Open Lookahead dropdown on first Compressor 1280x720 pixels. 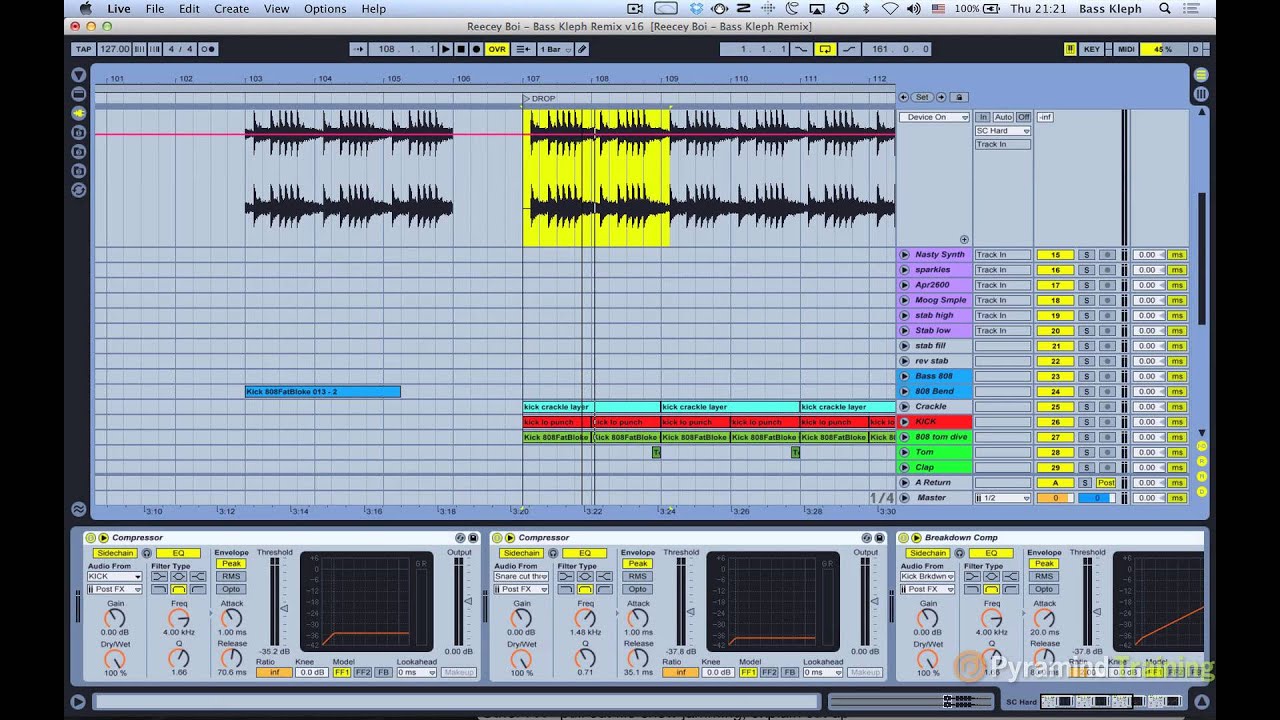(x=416, y=673)
